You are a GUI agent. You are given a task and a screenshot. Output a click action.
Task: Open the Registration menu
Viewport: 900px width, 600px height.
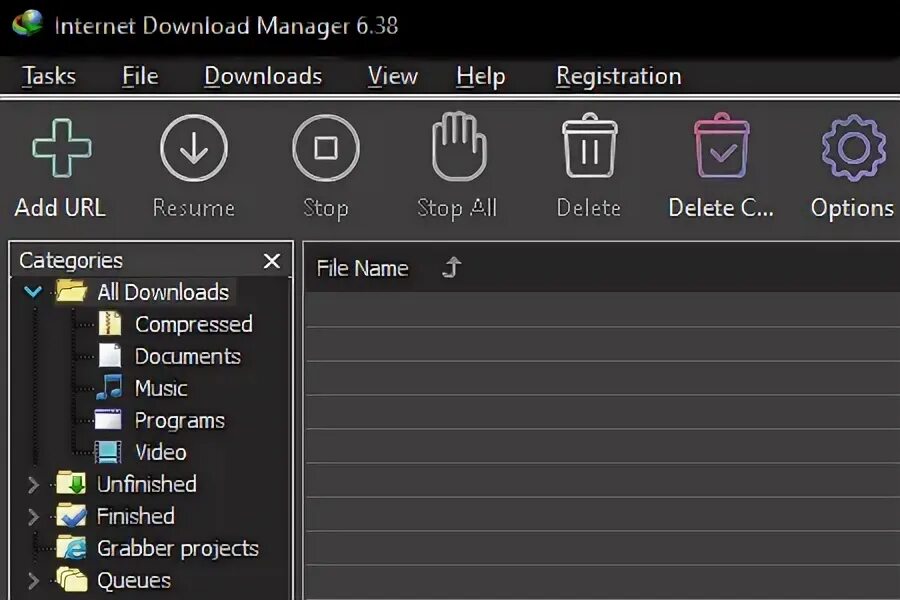(619, 76)
